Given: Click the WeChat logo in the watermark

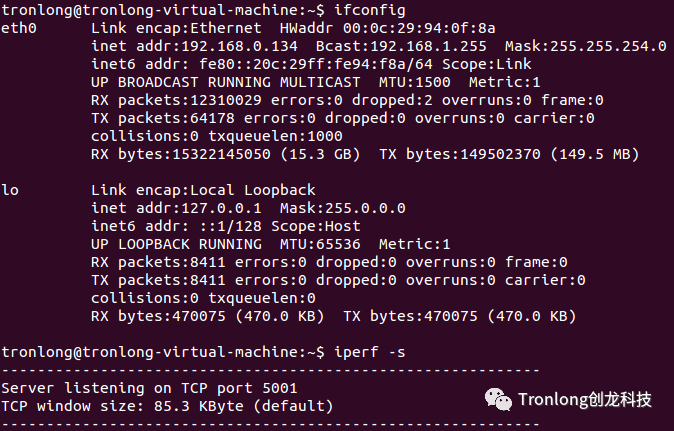Looking at the screenshot, I should [x=497, y=399].
